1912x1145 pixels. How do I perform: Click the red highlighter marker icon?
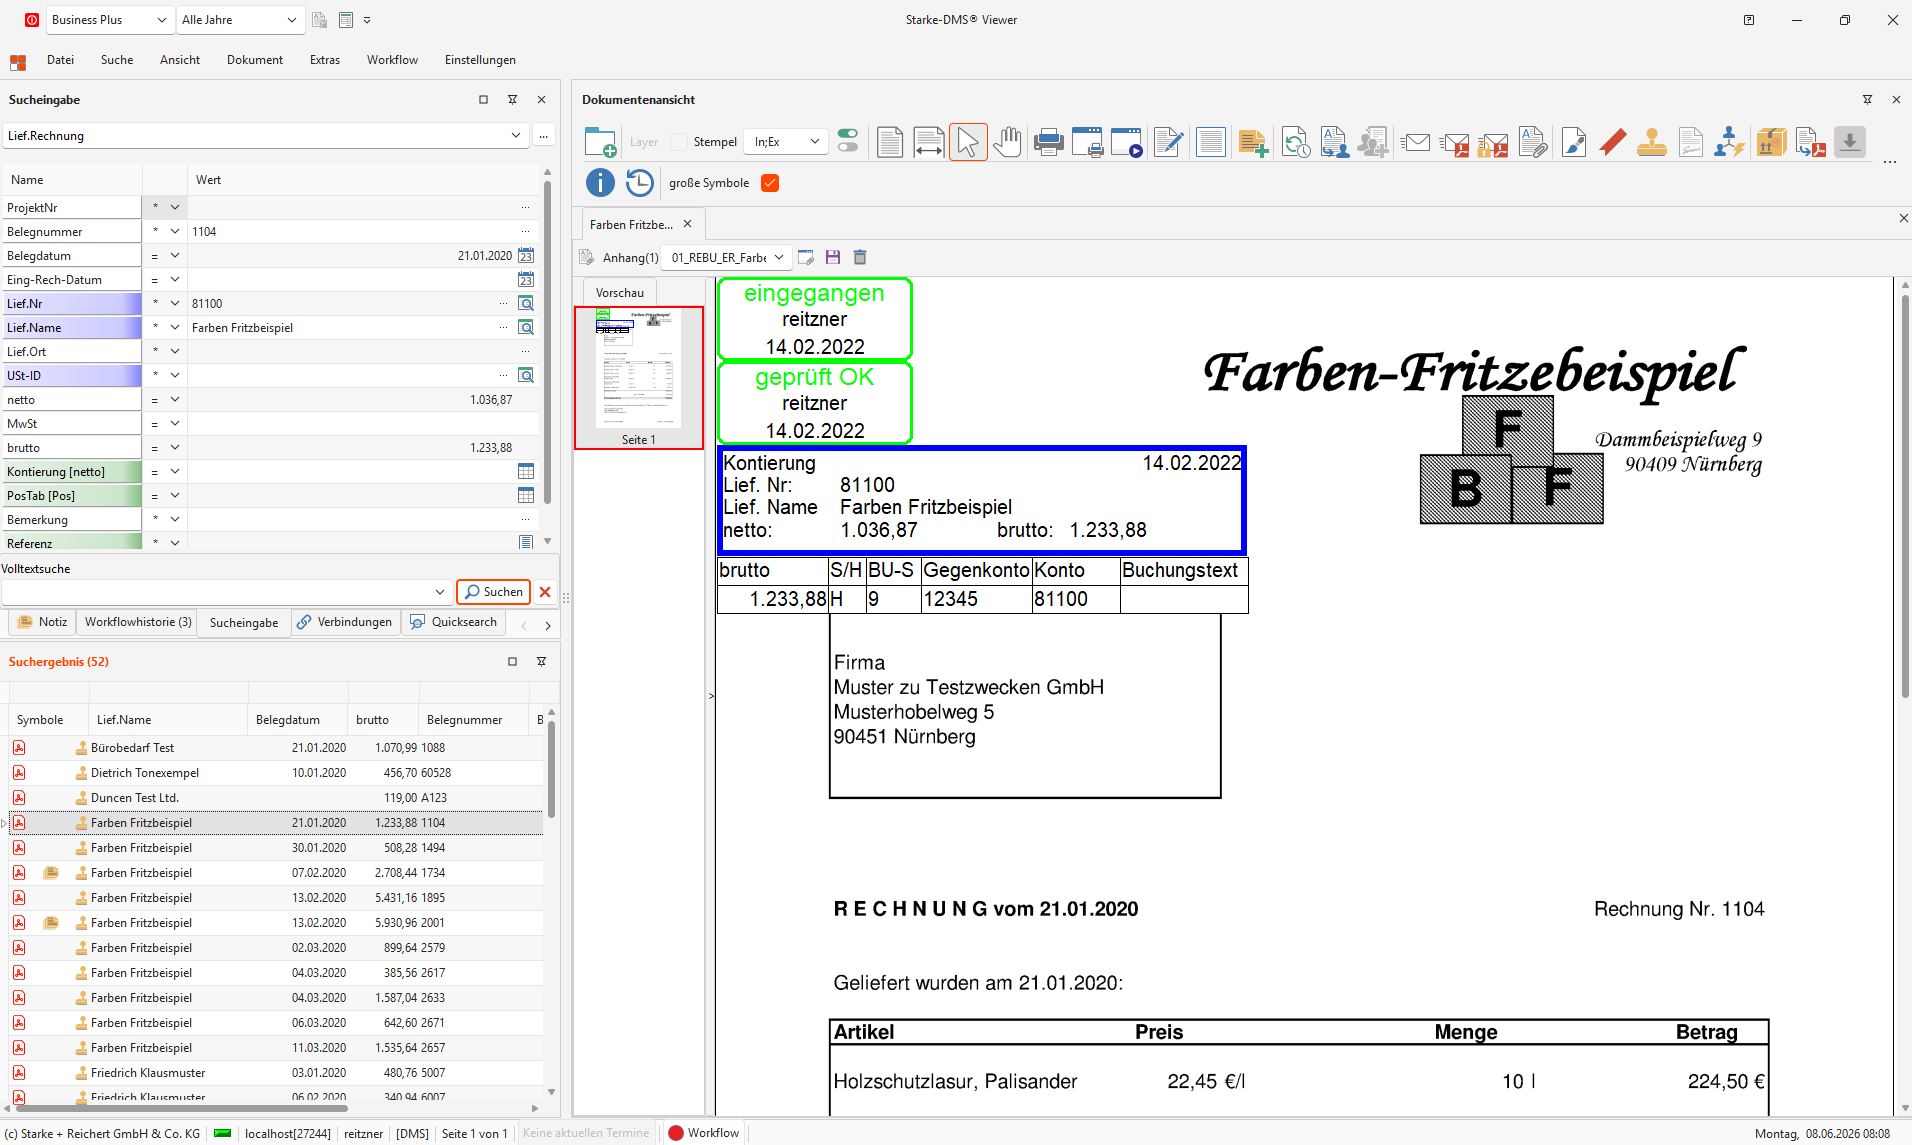pyautogui.click(x=1612, y=142)
